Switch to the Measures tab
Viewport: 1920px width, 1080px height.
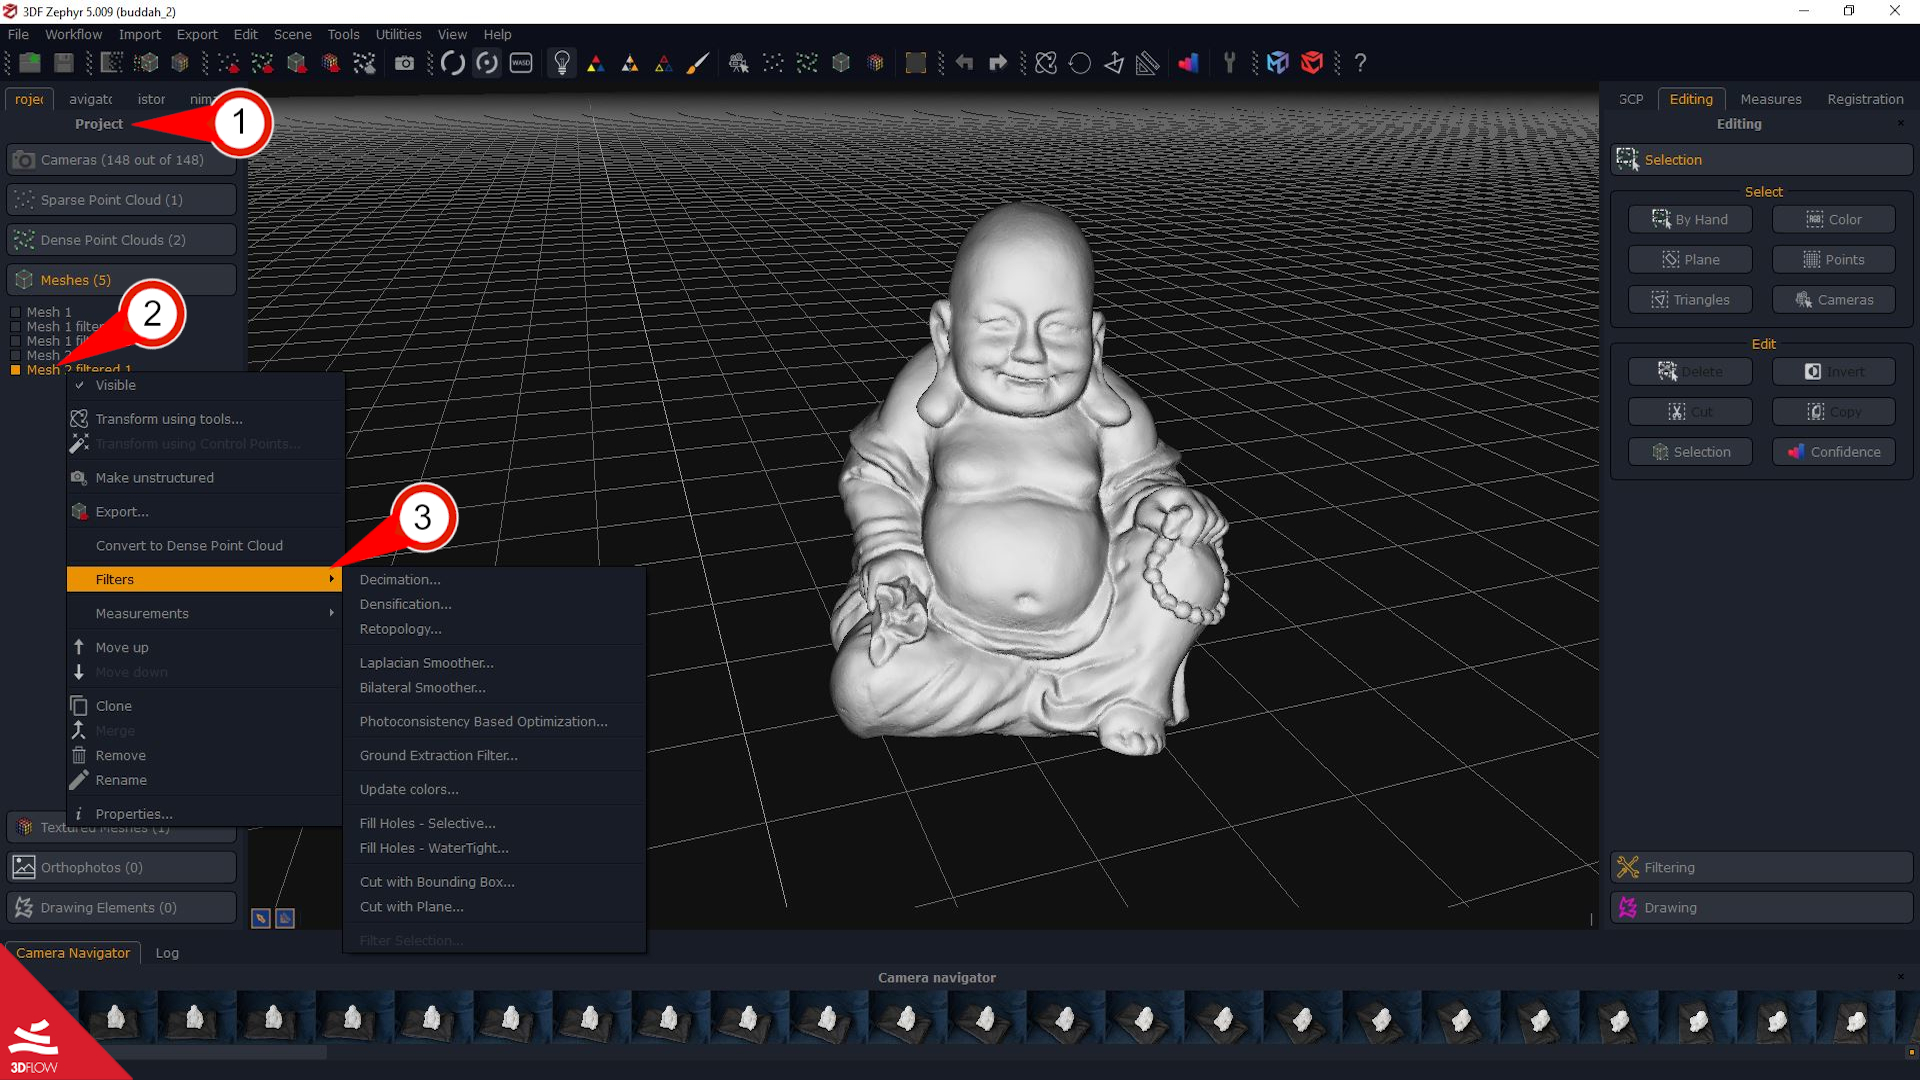click(x=1770, y=99)
